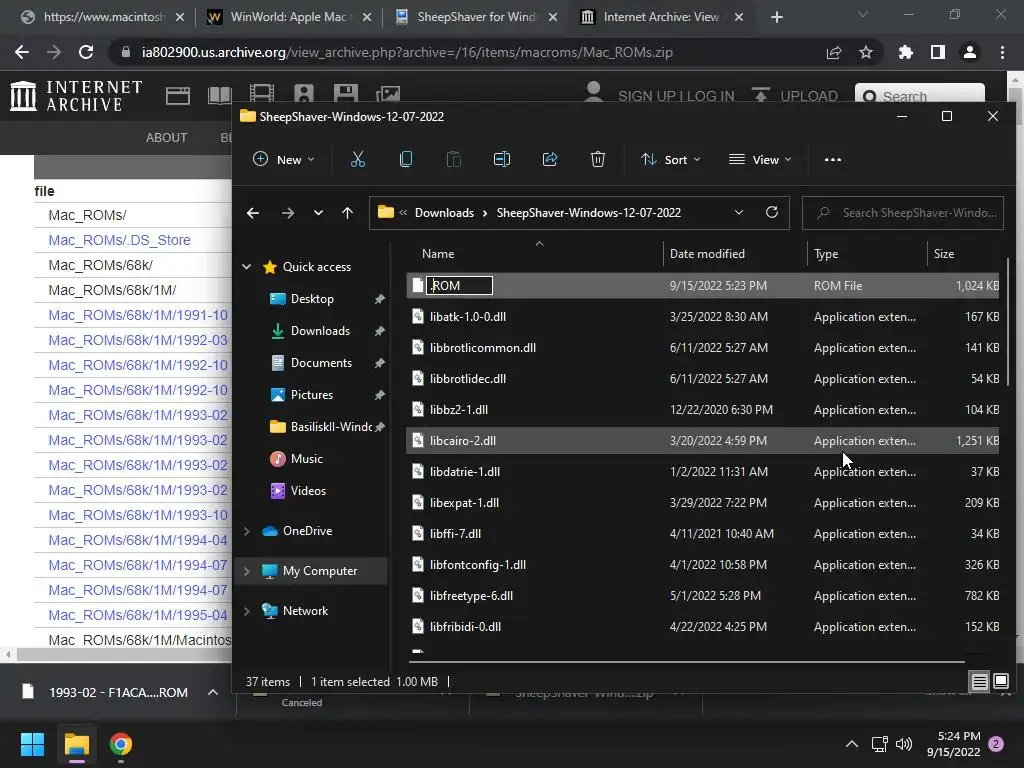Viewport: 1024px width, 768px height.
Task: Select Videos in the sidebar
Action: tap(308, 490)
